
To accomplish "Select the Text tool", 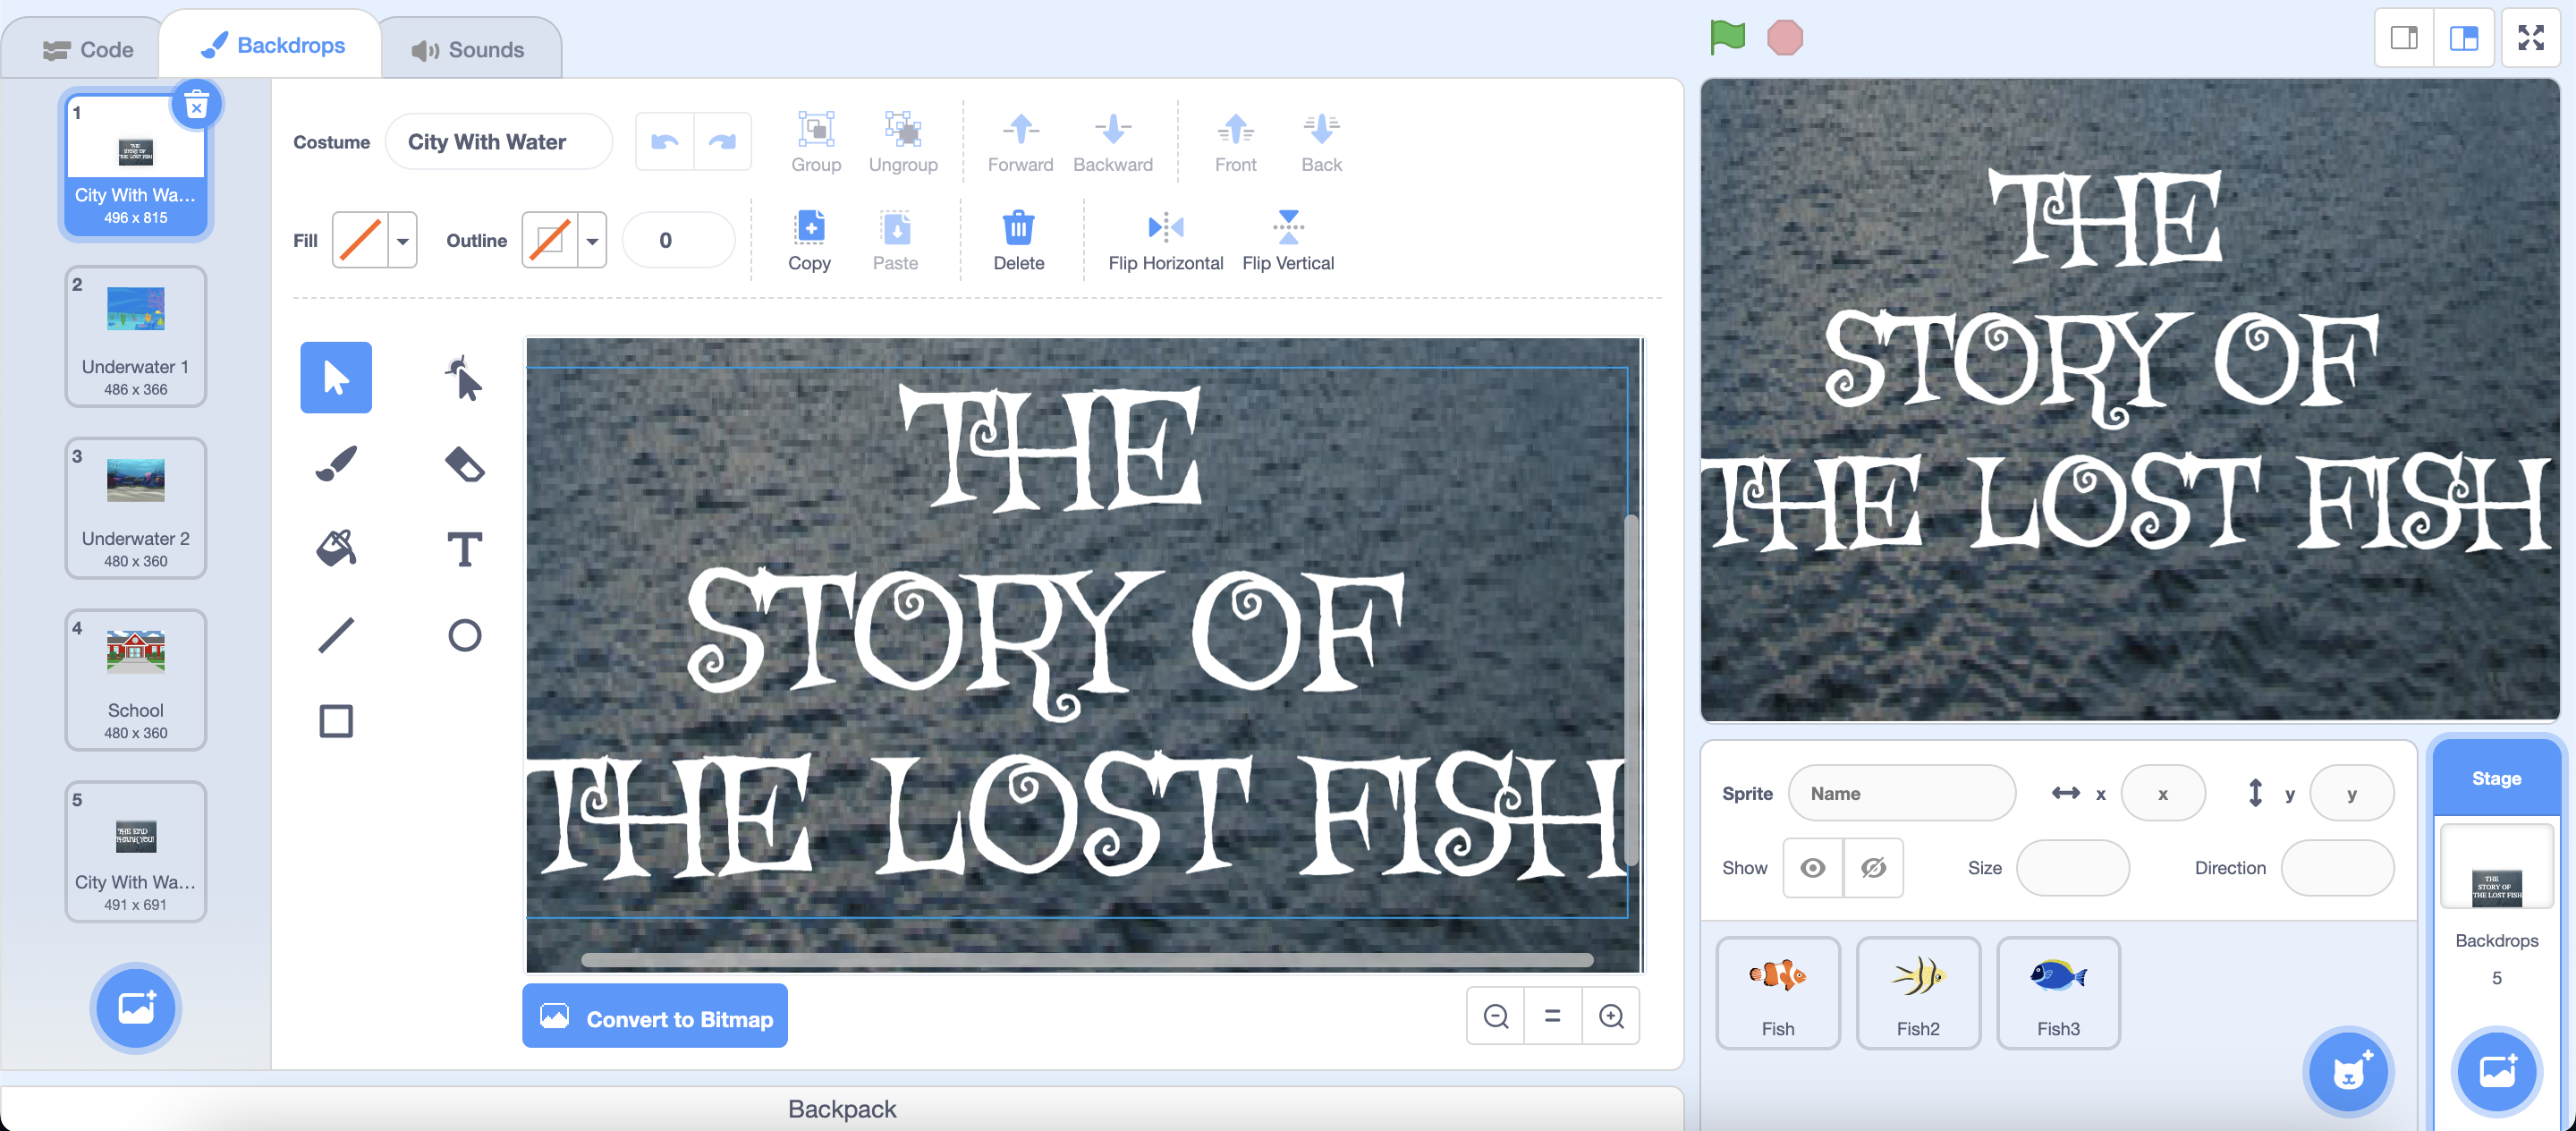I will pos(465,547).
